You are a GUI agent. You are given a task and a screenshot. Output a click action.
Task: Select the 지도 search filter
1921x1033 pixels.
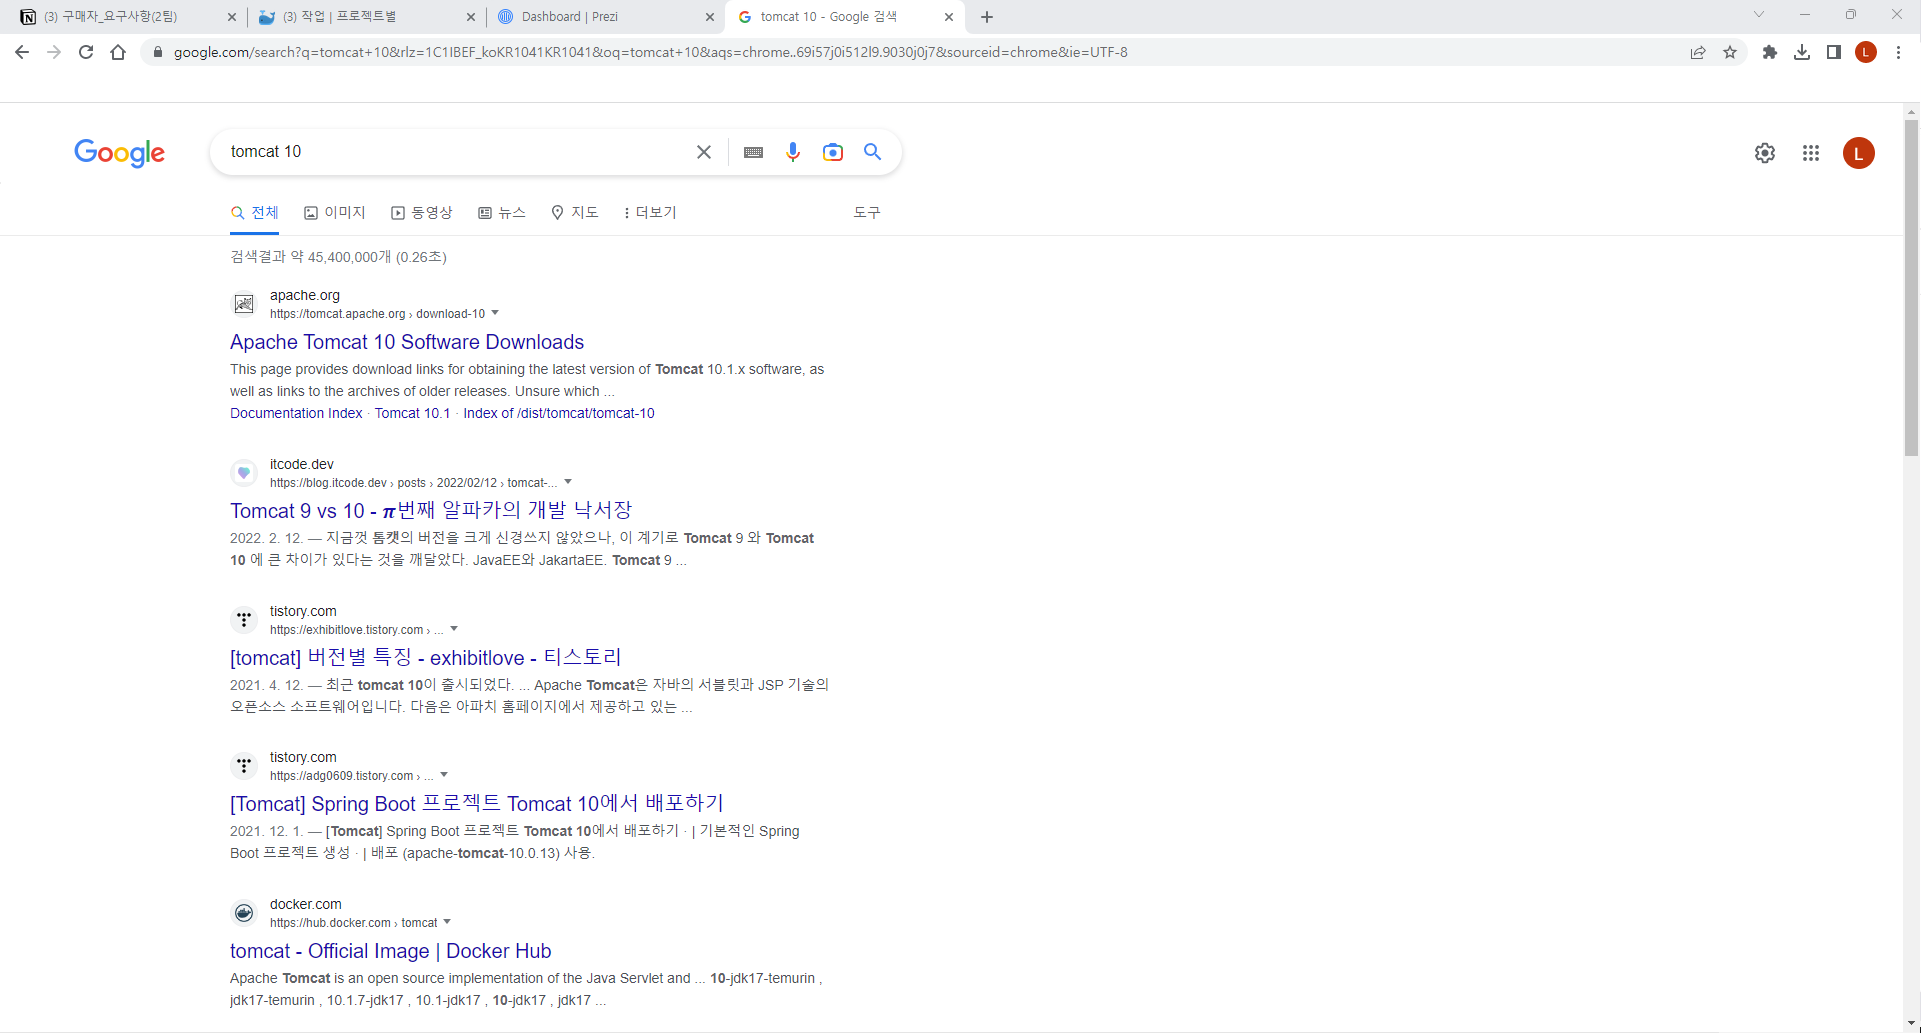(x=575, y=213)
